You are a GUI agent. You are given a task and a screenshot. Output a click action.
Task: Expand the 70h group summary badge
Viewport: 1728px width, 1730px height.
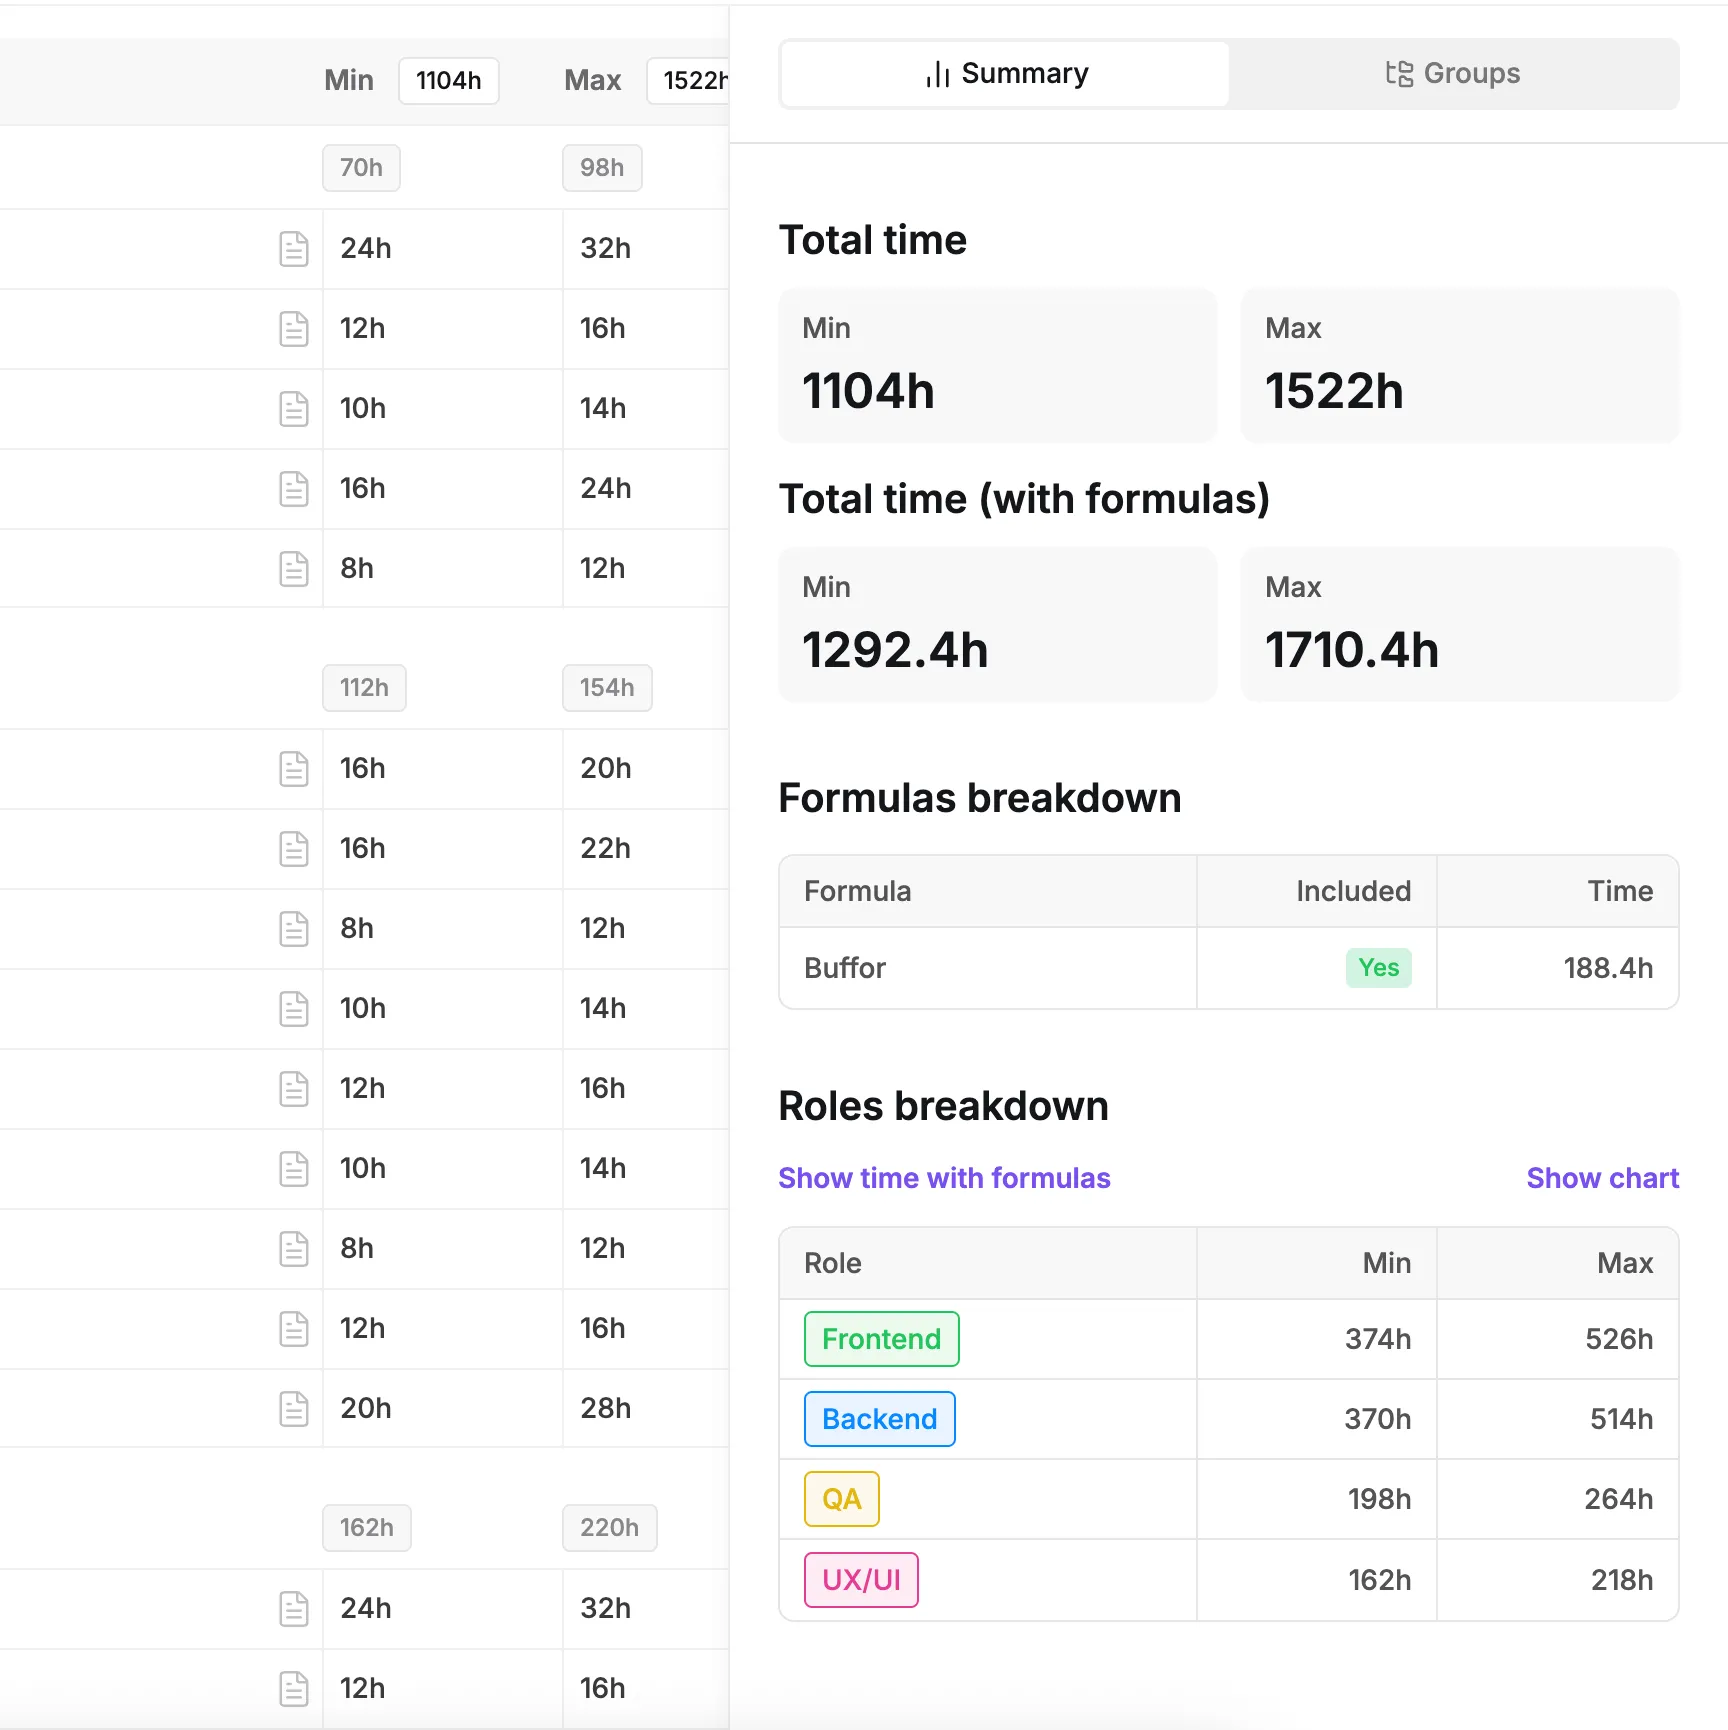click(360, 168)
